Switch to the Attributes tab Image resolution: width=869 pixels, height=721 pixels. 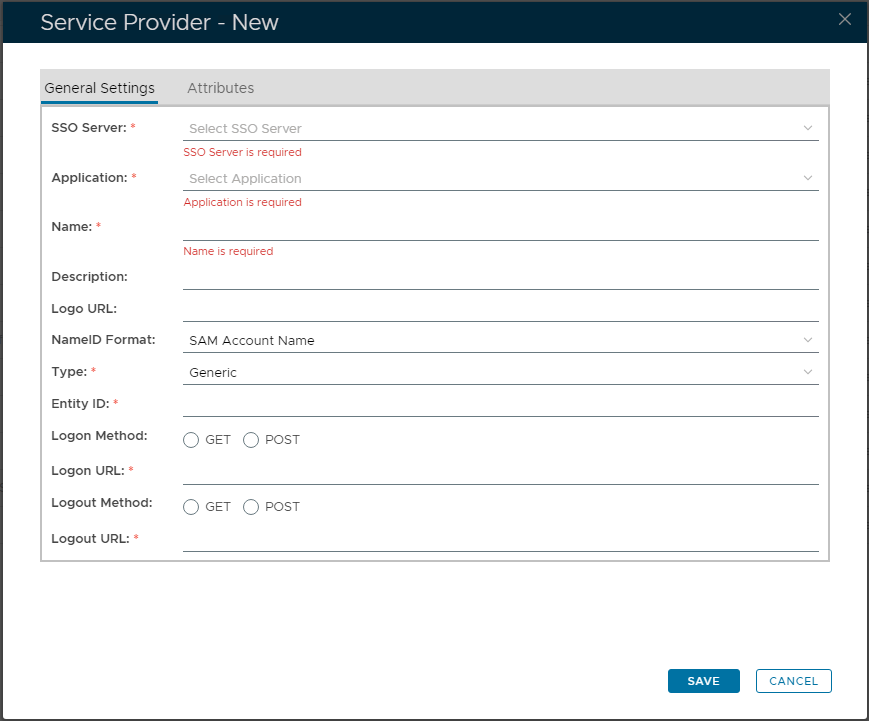220,88
